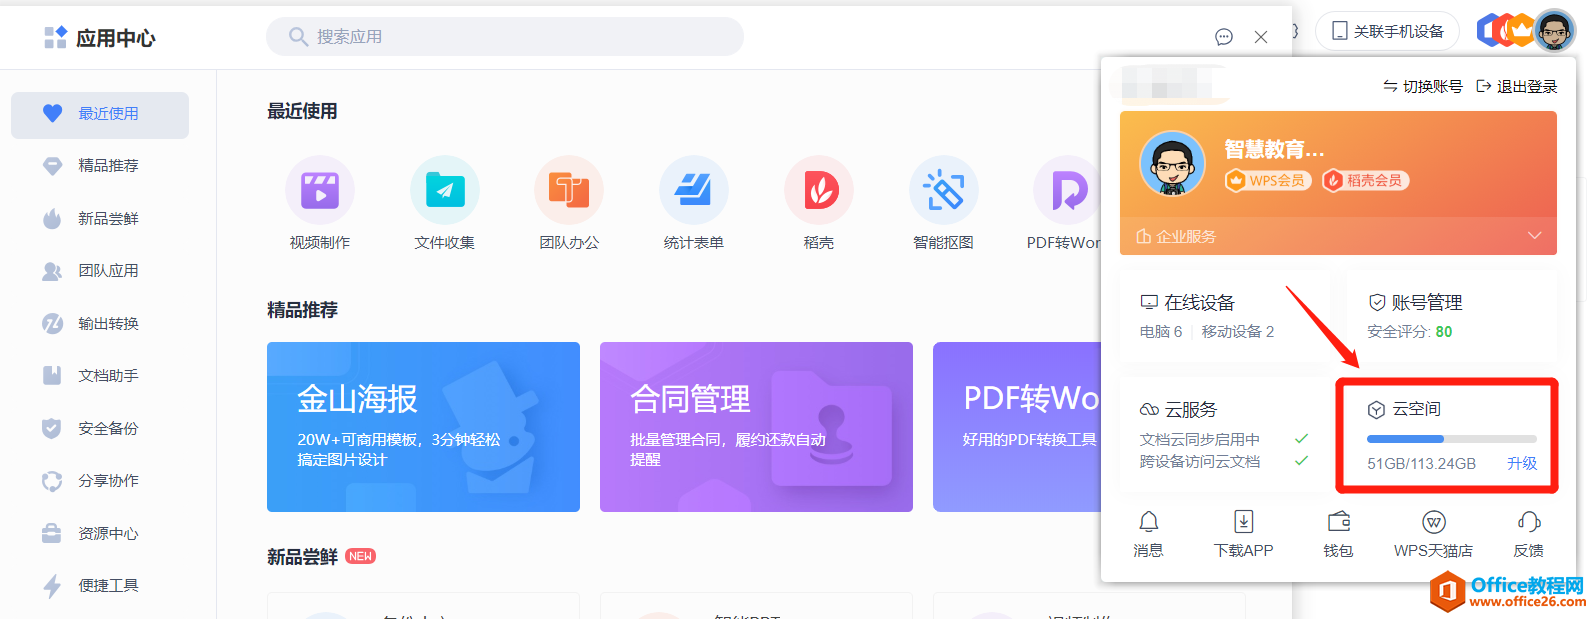Toggle the 跨设备访问云文档 checkmark

1301,461
